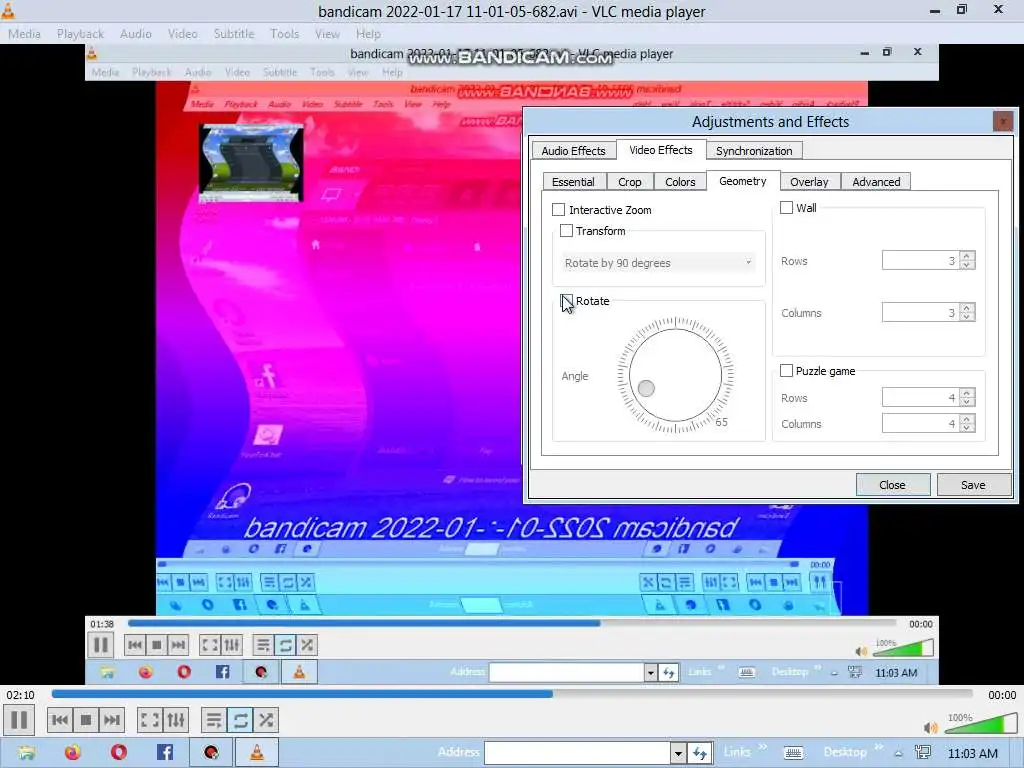1024x768 pixels.
Task: Stop playback in the outer VLC controls
Action: (86, 720)
